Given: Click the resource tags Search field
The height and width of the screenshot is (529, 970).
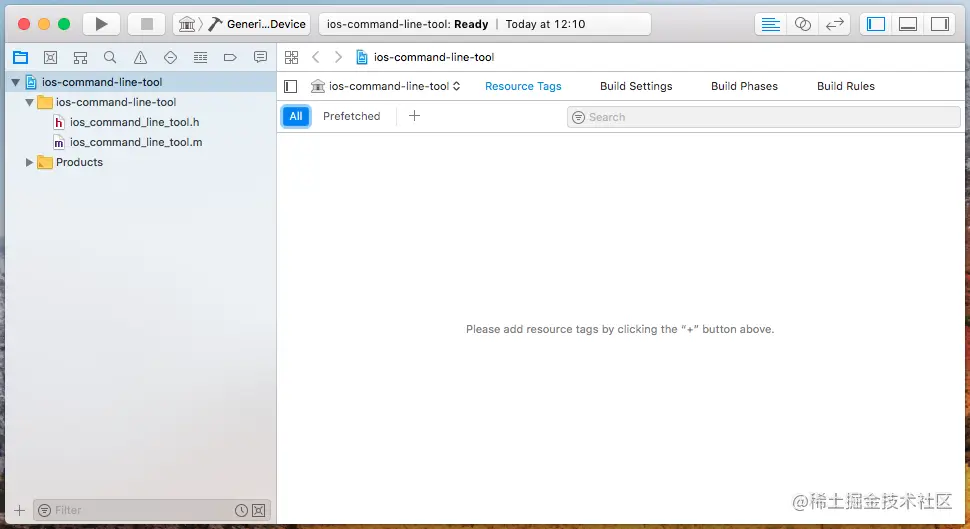Looking at the screenshot, I should (763, 117).
